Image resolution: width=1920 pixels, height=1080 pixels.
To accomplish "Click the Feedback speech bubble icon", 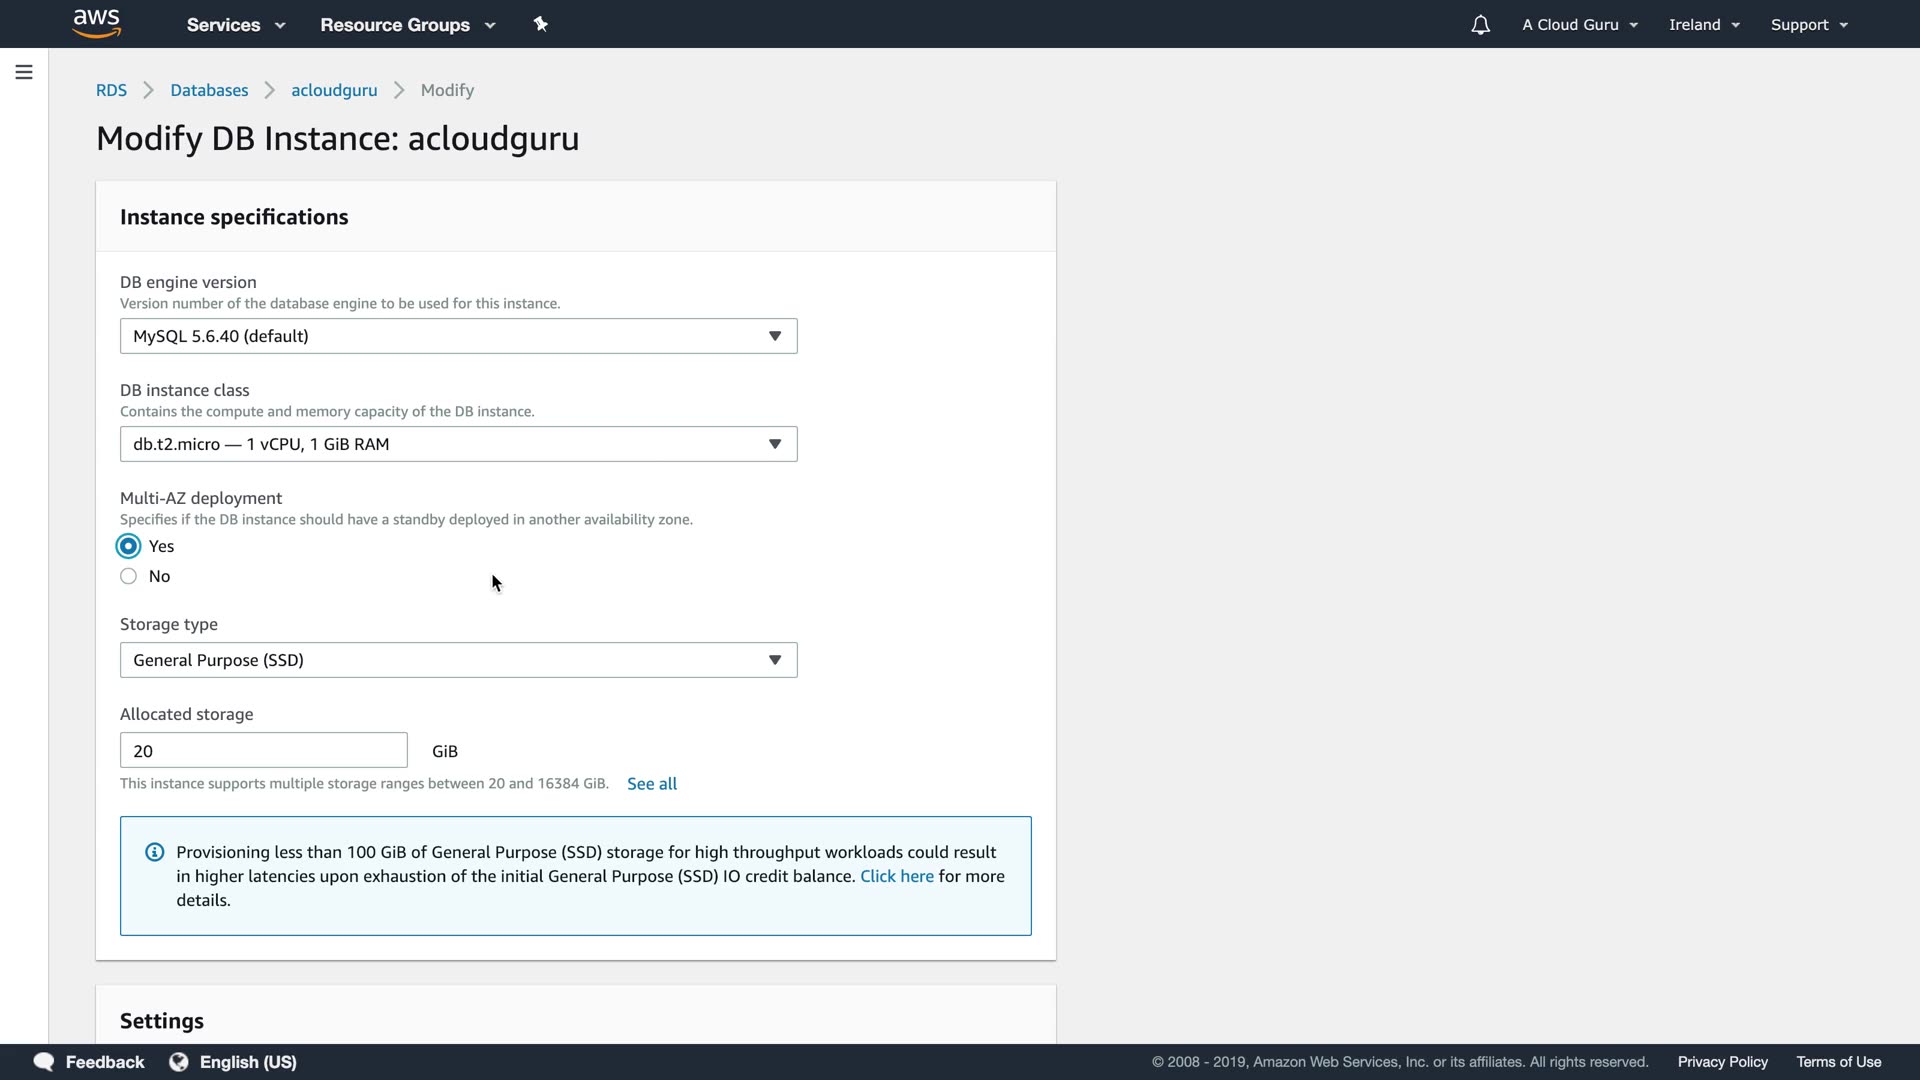I will pos(44,1062).
